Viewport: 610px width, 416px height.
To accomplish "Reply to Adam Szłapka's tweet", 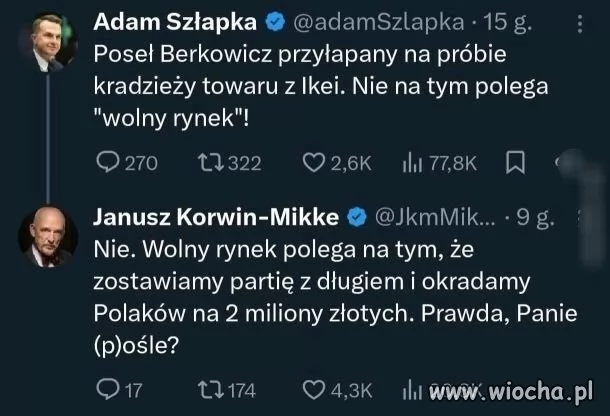I will pyautogui.click(x=106, y=163).
